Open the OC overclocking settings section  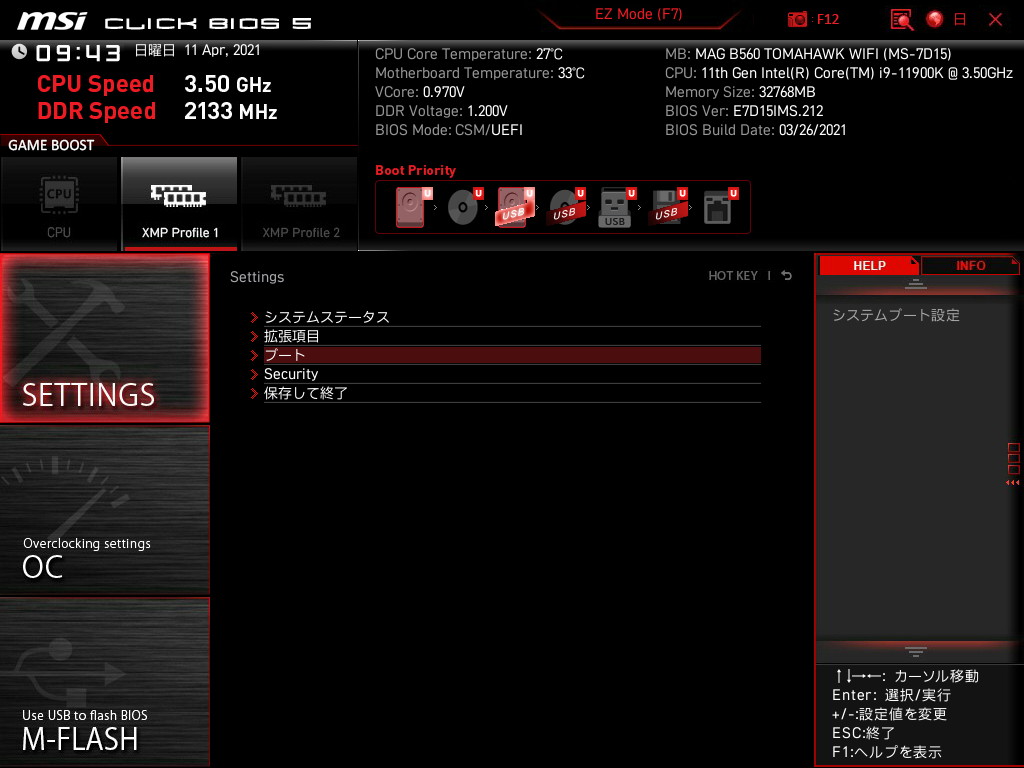104,510
